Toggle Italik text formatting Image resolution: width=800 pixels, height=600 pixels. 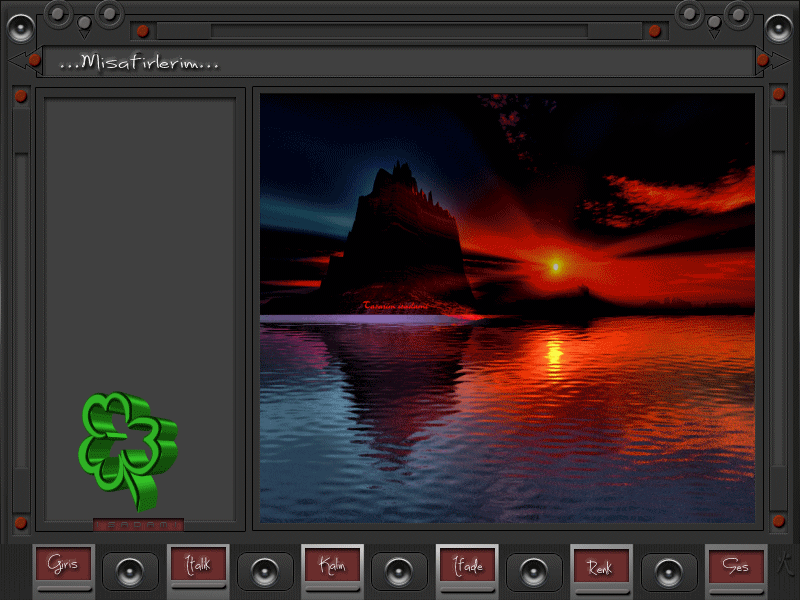(198, 566)
